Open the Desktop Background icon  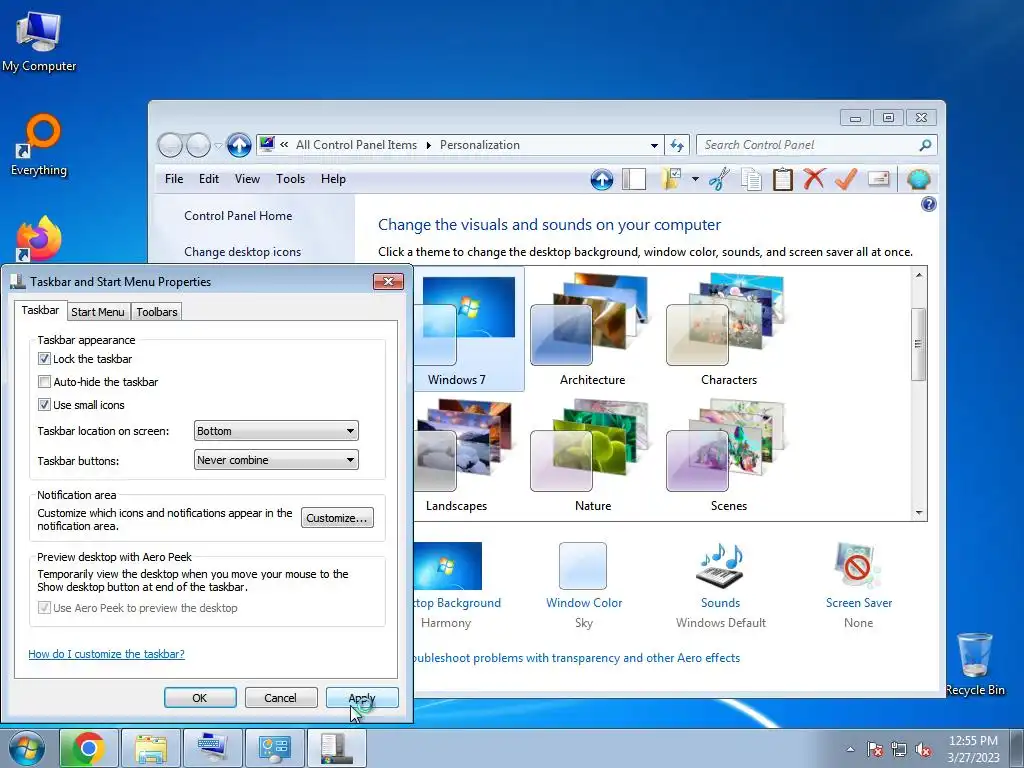coord(448,566)
